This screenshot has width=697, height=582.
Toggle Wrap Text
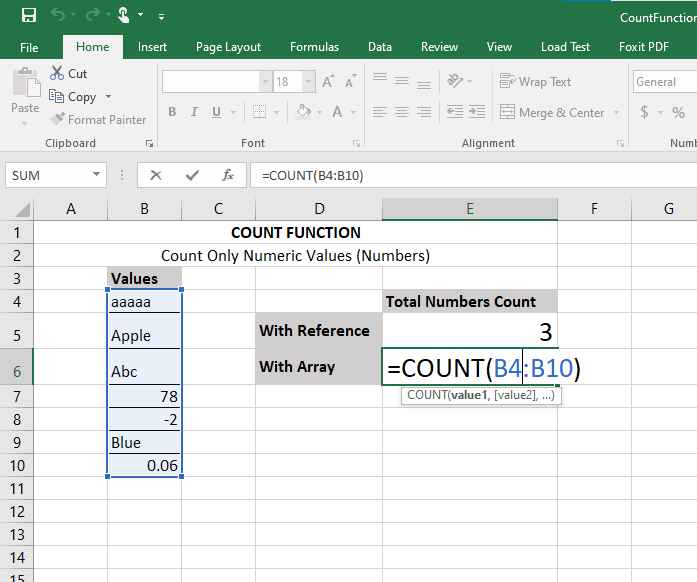click(x=535, y=82)
